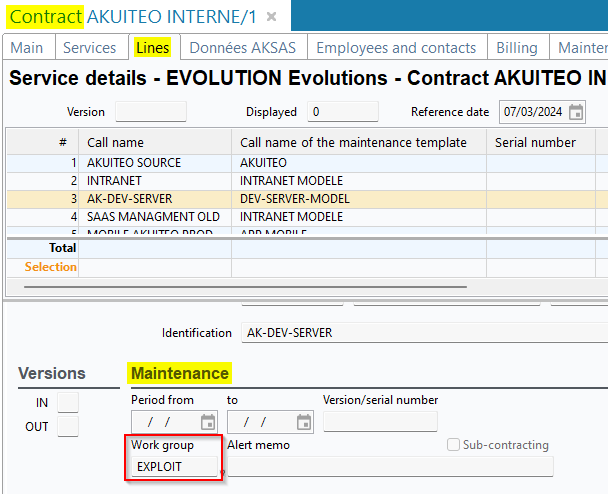Enable the Sub-contracting checkbox
The width and height of the screenshot is (608, 494).
[454, 445]
